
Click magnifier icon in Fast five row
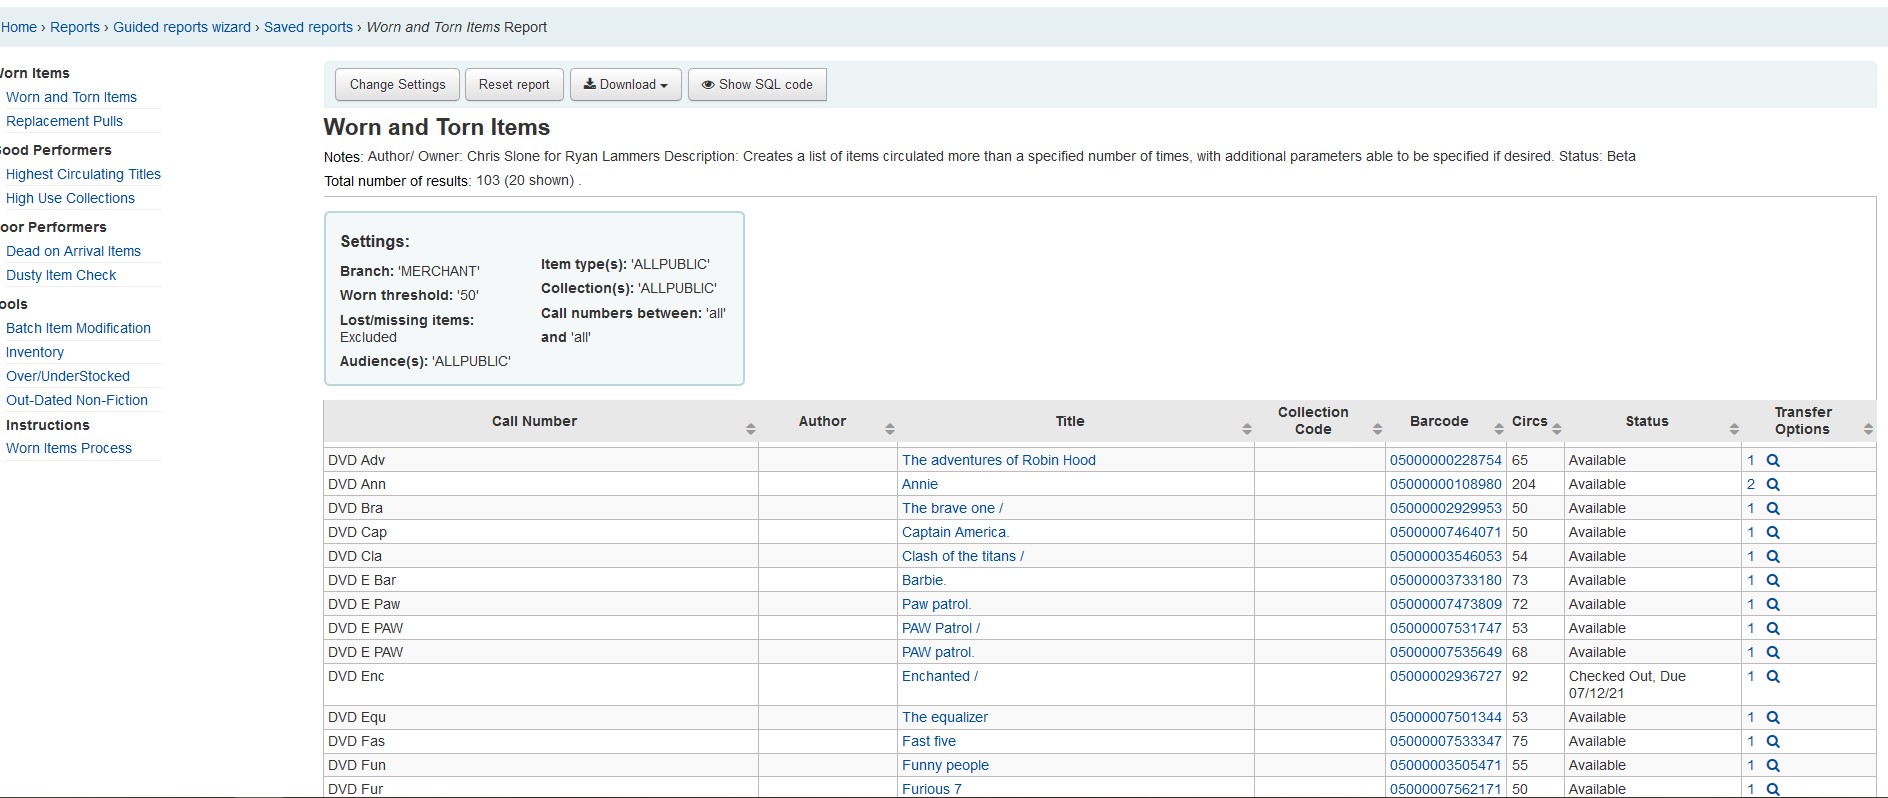point(1773,742)
